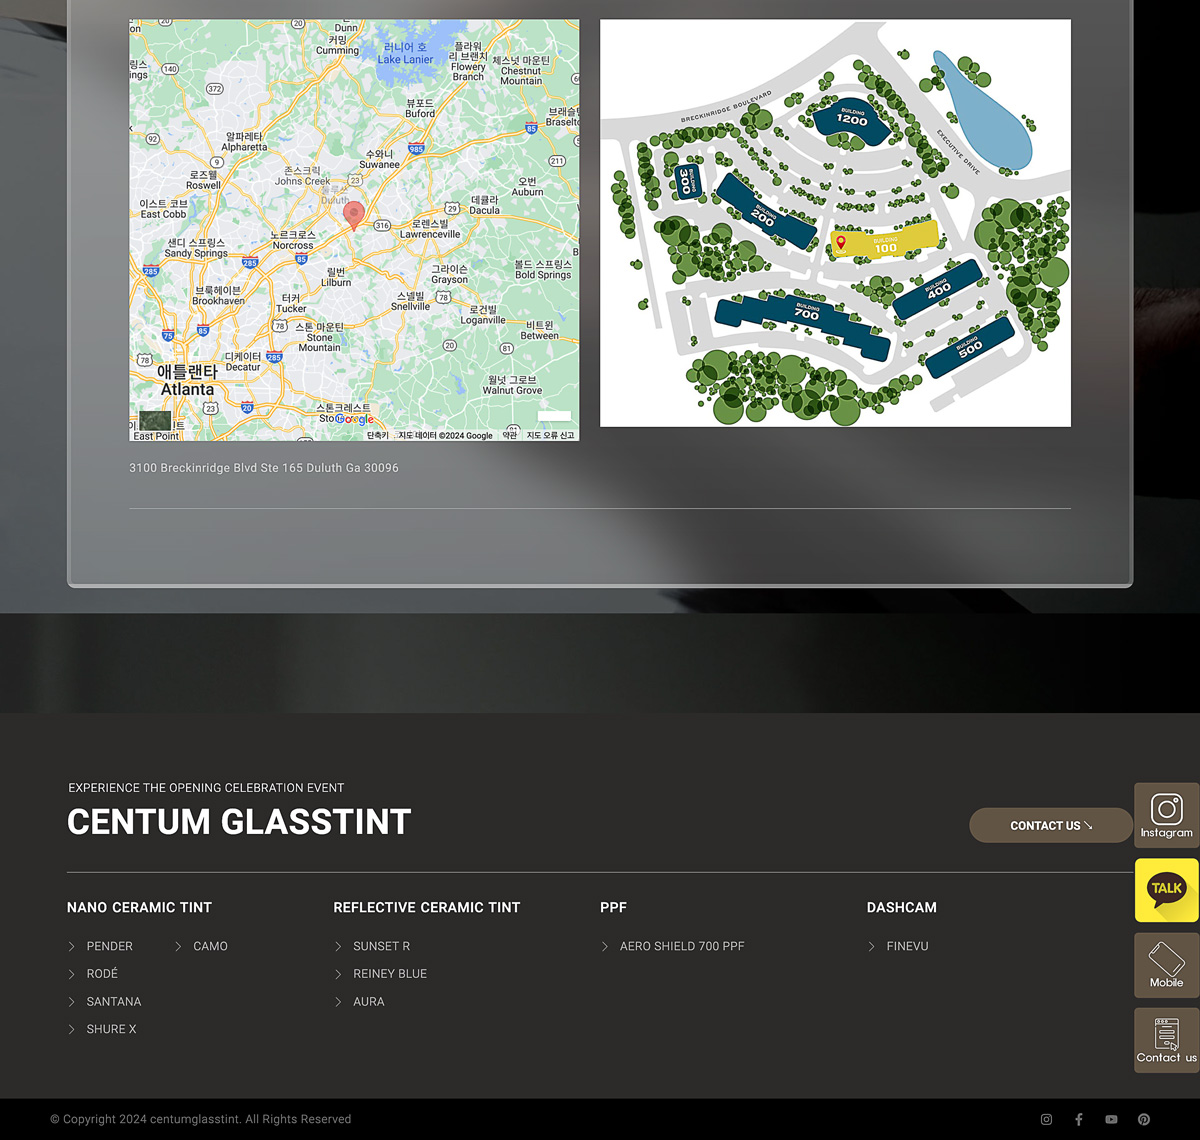
Task: Click Building 500 on the site map
Action: coord(969,346)
